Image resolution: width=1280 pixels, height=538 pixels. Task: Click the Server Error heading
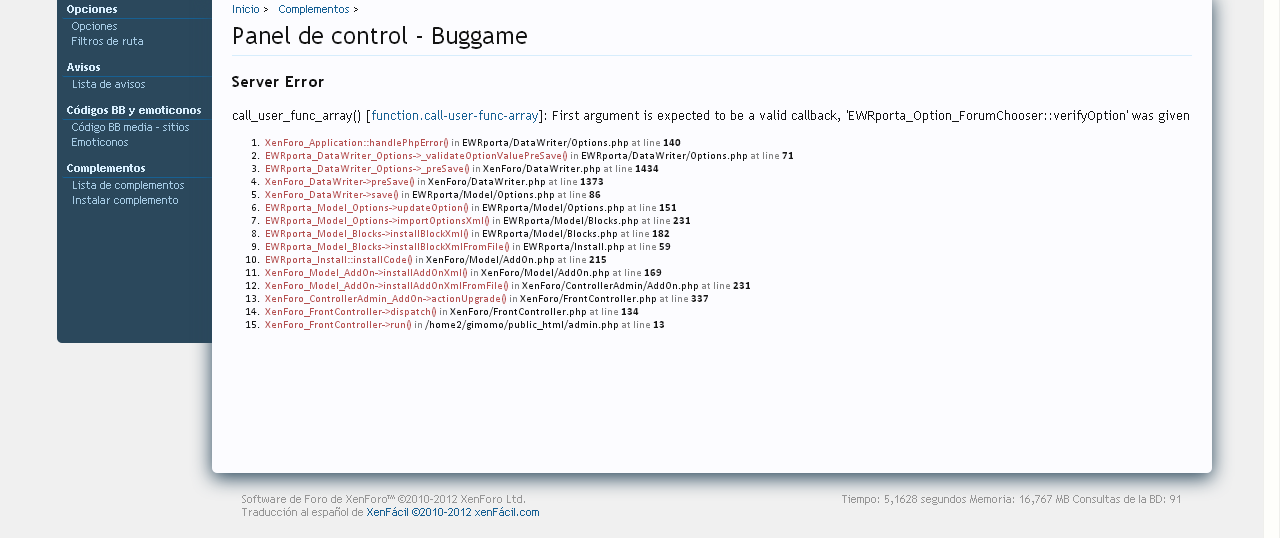[x=278, y=82]
